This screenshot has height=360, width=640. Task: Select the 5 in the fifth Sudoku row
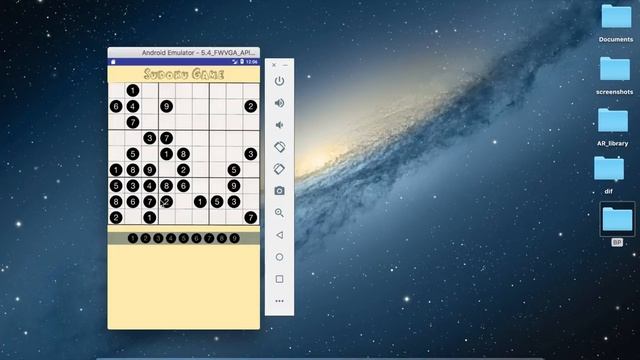(x=133, y=154)
